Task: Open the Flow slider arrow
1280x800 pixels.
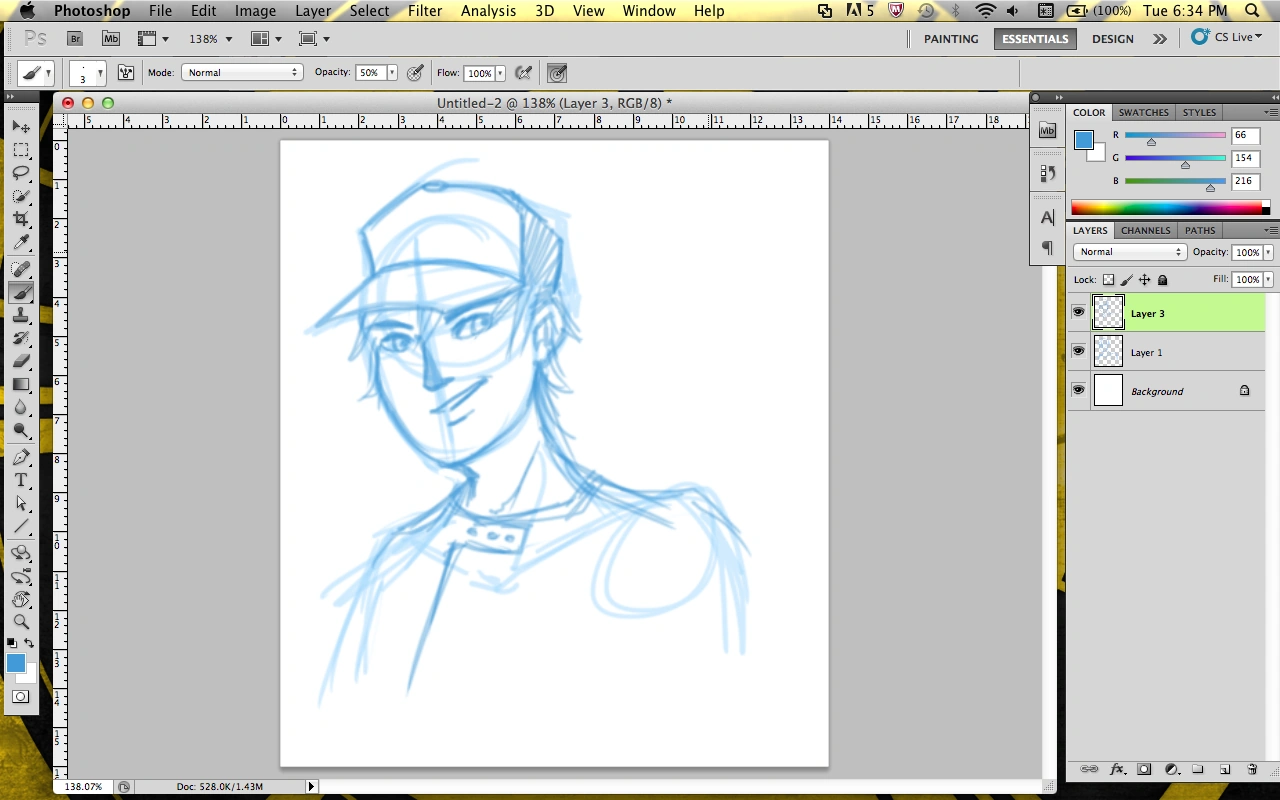Action: point(500,73)
